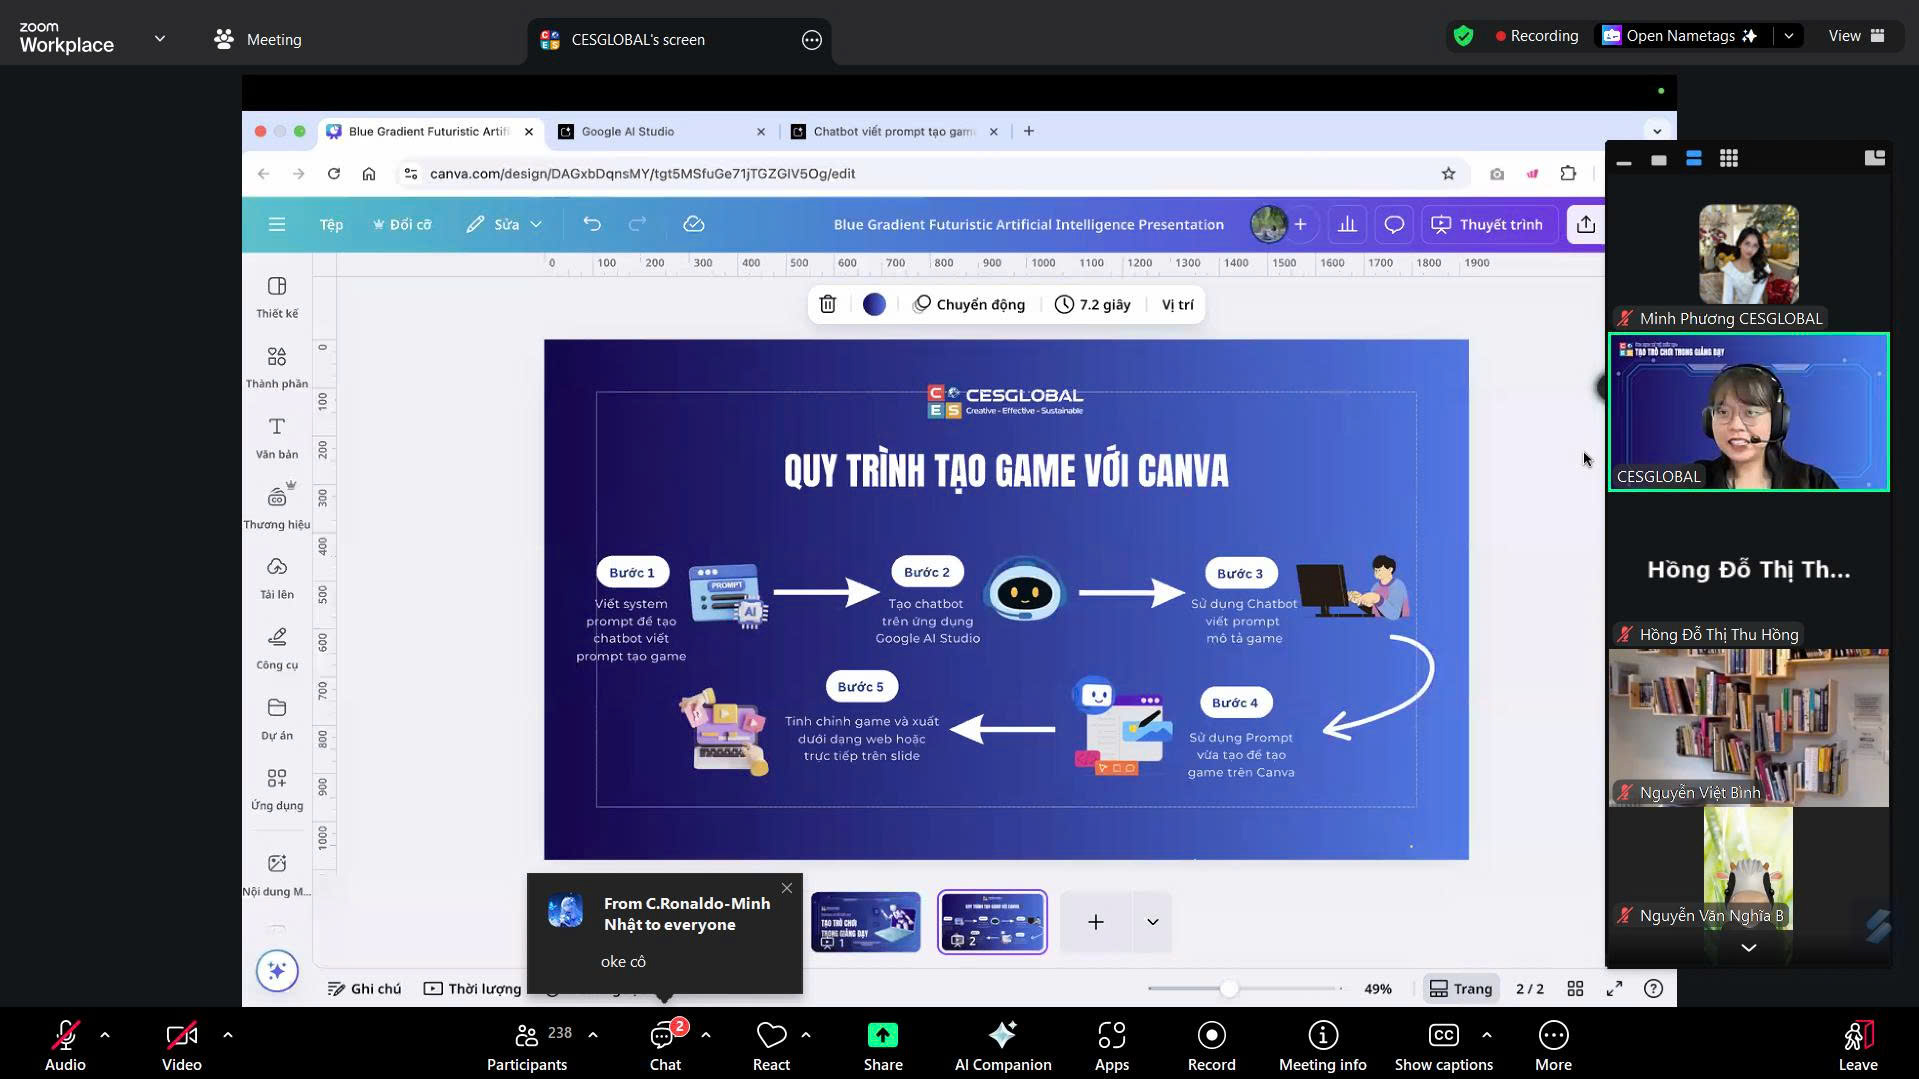Open Ứng dụng apps panel
Image resolution: width=1919 pixels, height=1079 pixels.
pos(277,789)
